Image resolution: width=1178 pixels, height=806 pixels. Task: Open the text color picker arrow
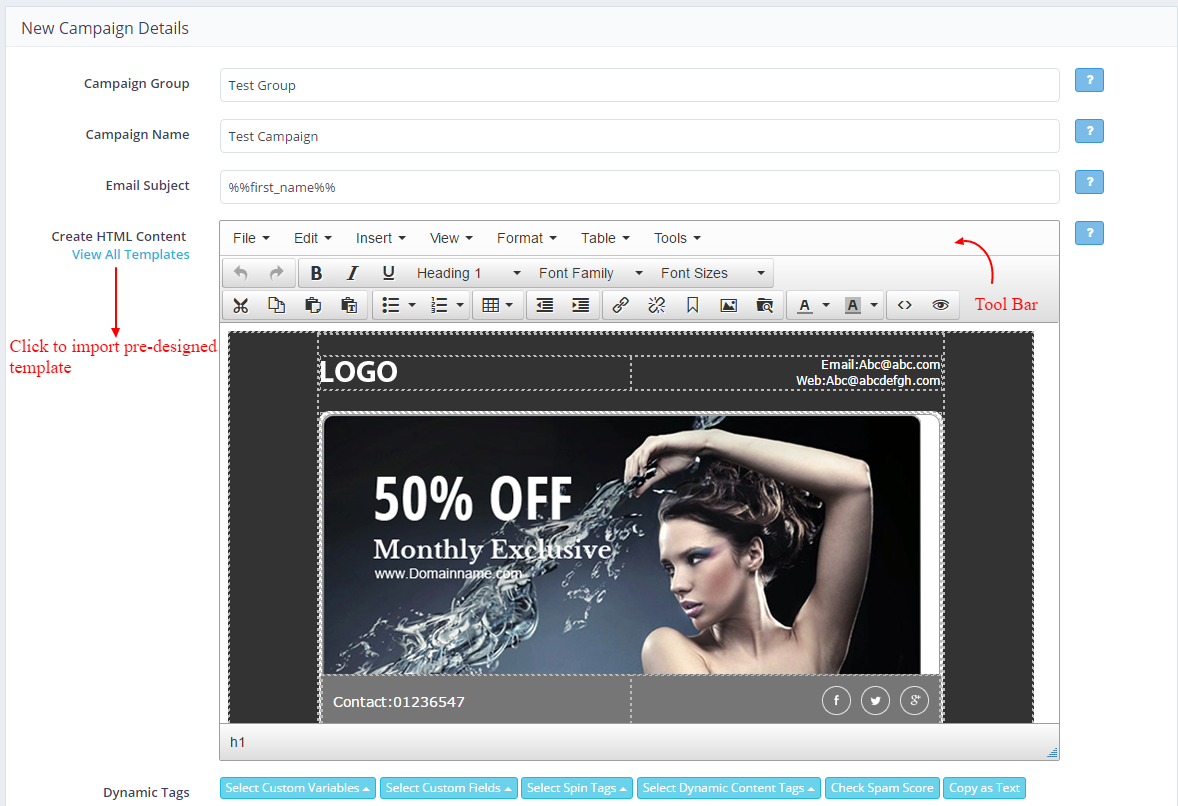(x=826, y=306)
